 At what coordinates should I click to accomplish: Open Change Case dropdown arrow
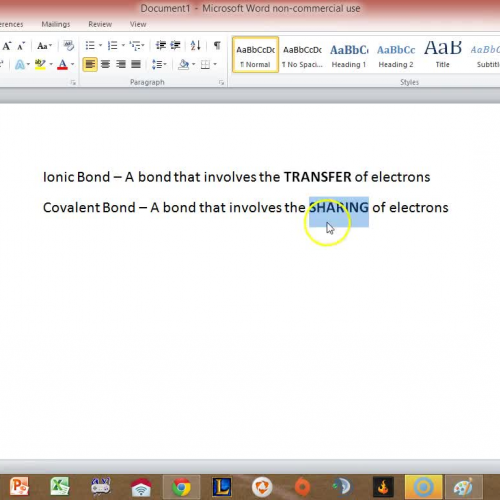click(51, 45)
